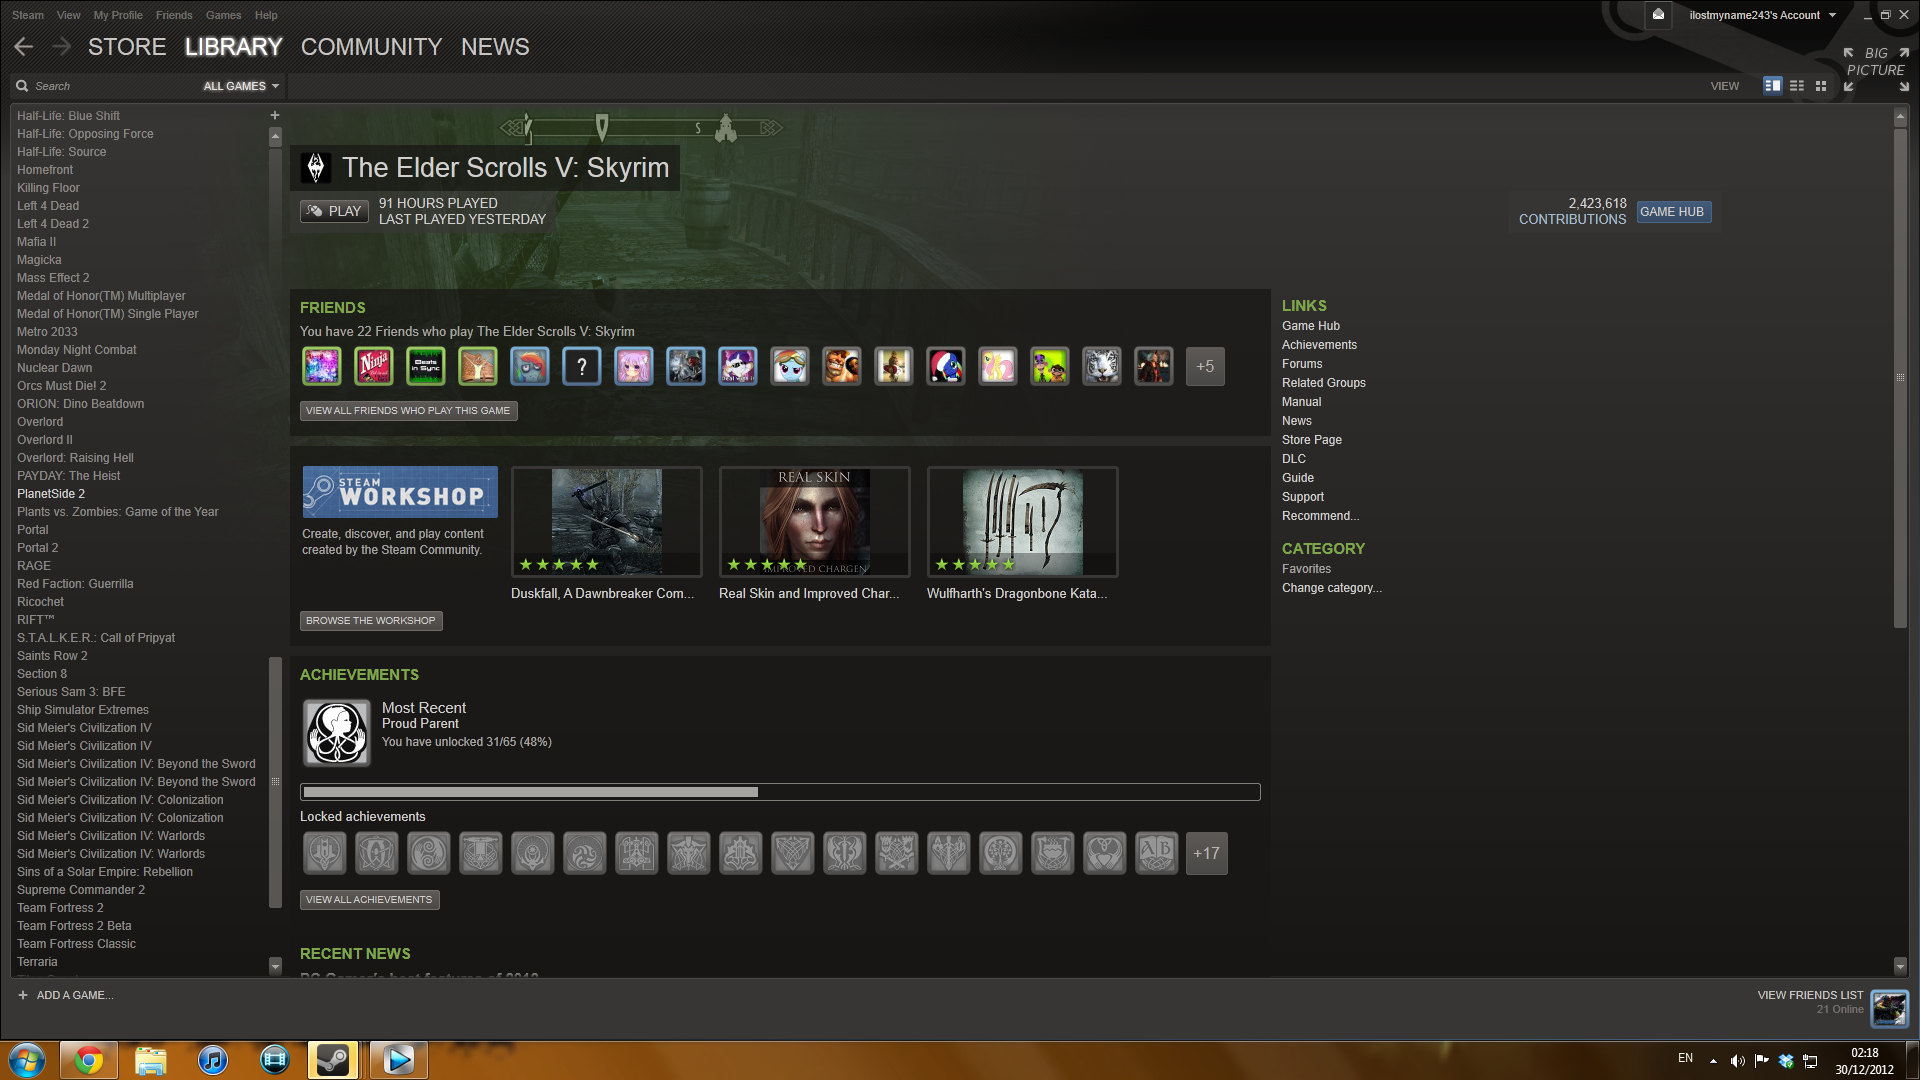Open the Steam Workshop banner
1920x1080 pixels.
pos(400,492)
